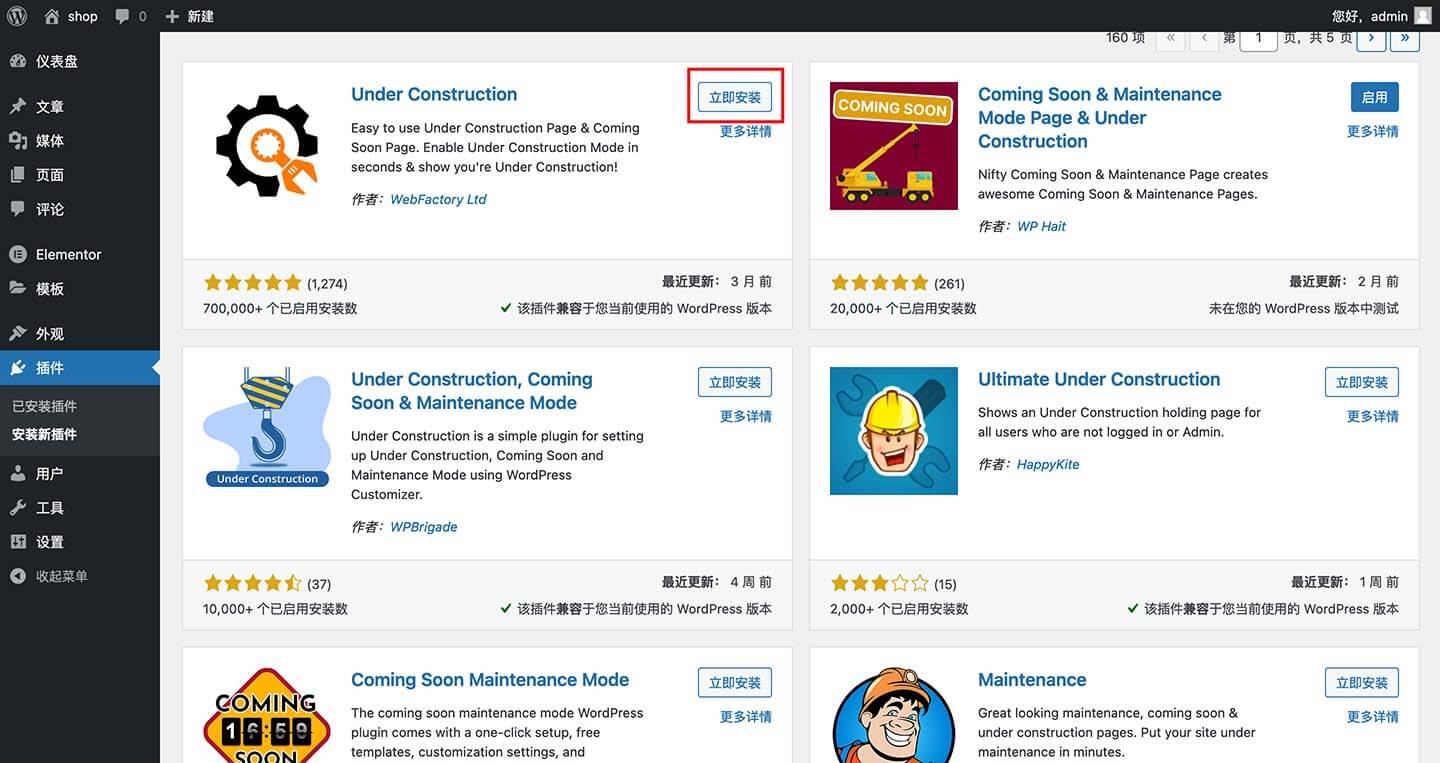Install Under Construction, Coming Soon & Maintenance Mode
Screen dimensions: 1440x763
pos(735,382)
